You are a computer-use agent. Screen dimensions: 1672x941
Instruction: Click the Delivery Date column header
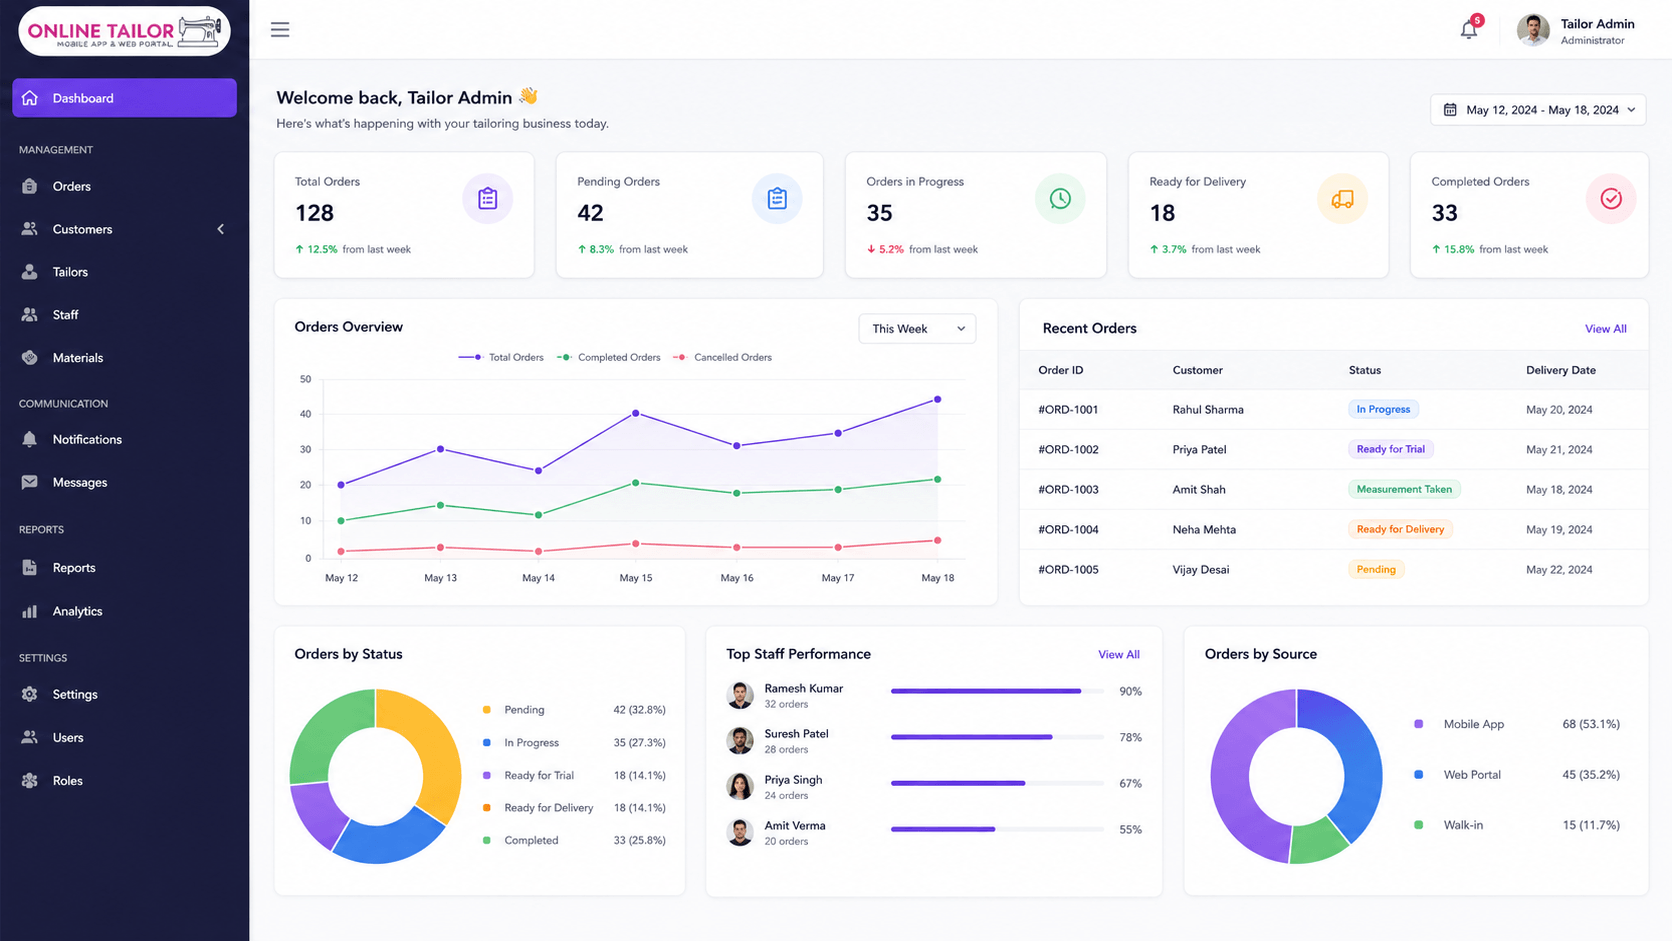(1561, 370)
